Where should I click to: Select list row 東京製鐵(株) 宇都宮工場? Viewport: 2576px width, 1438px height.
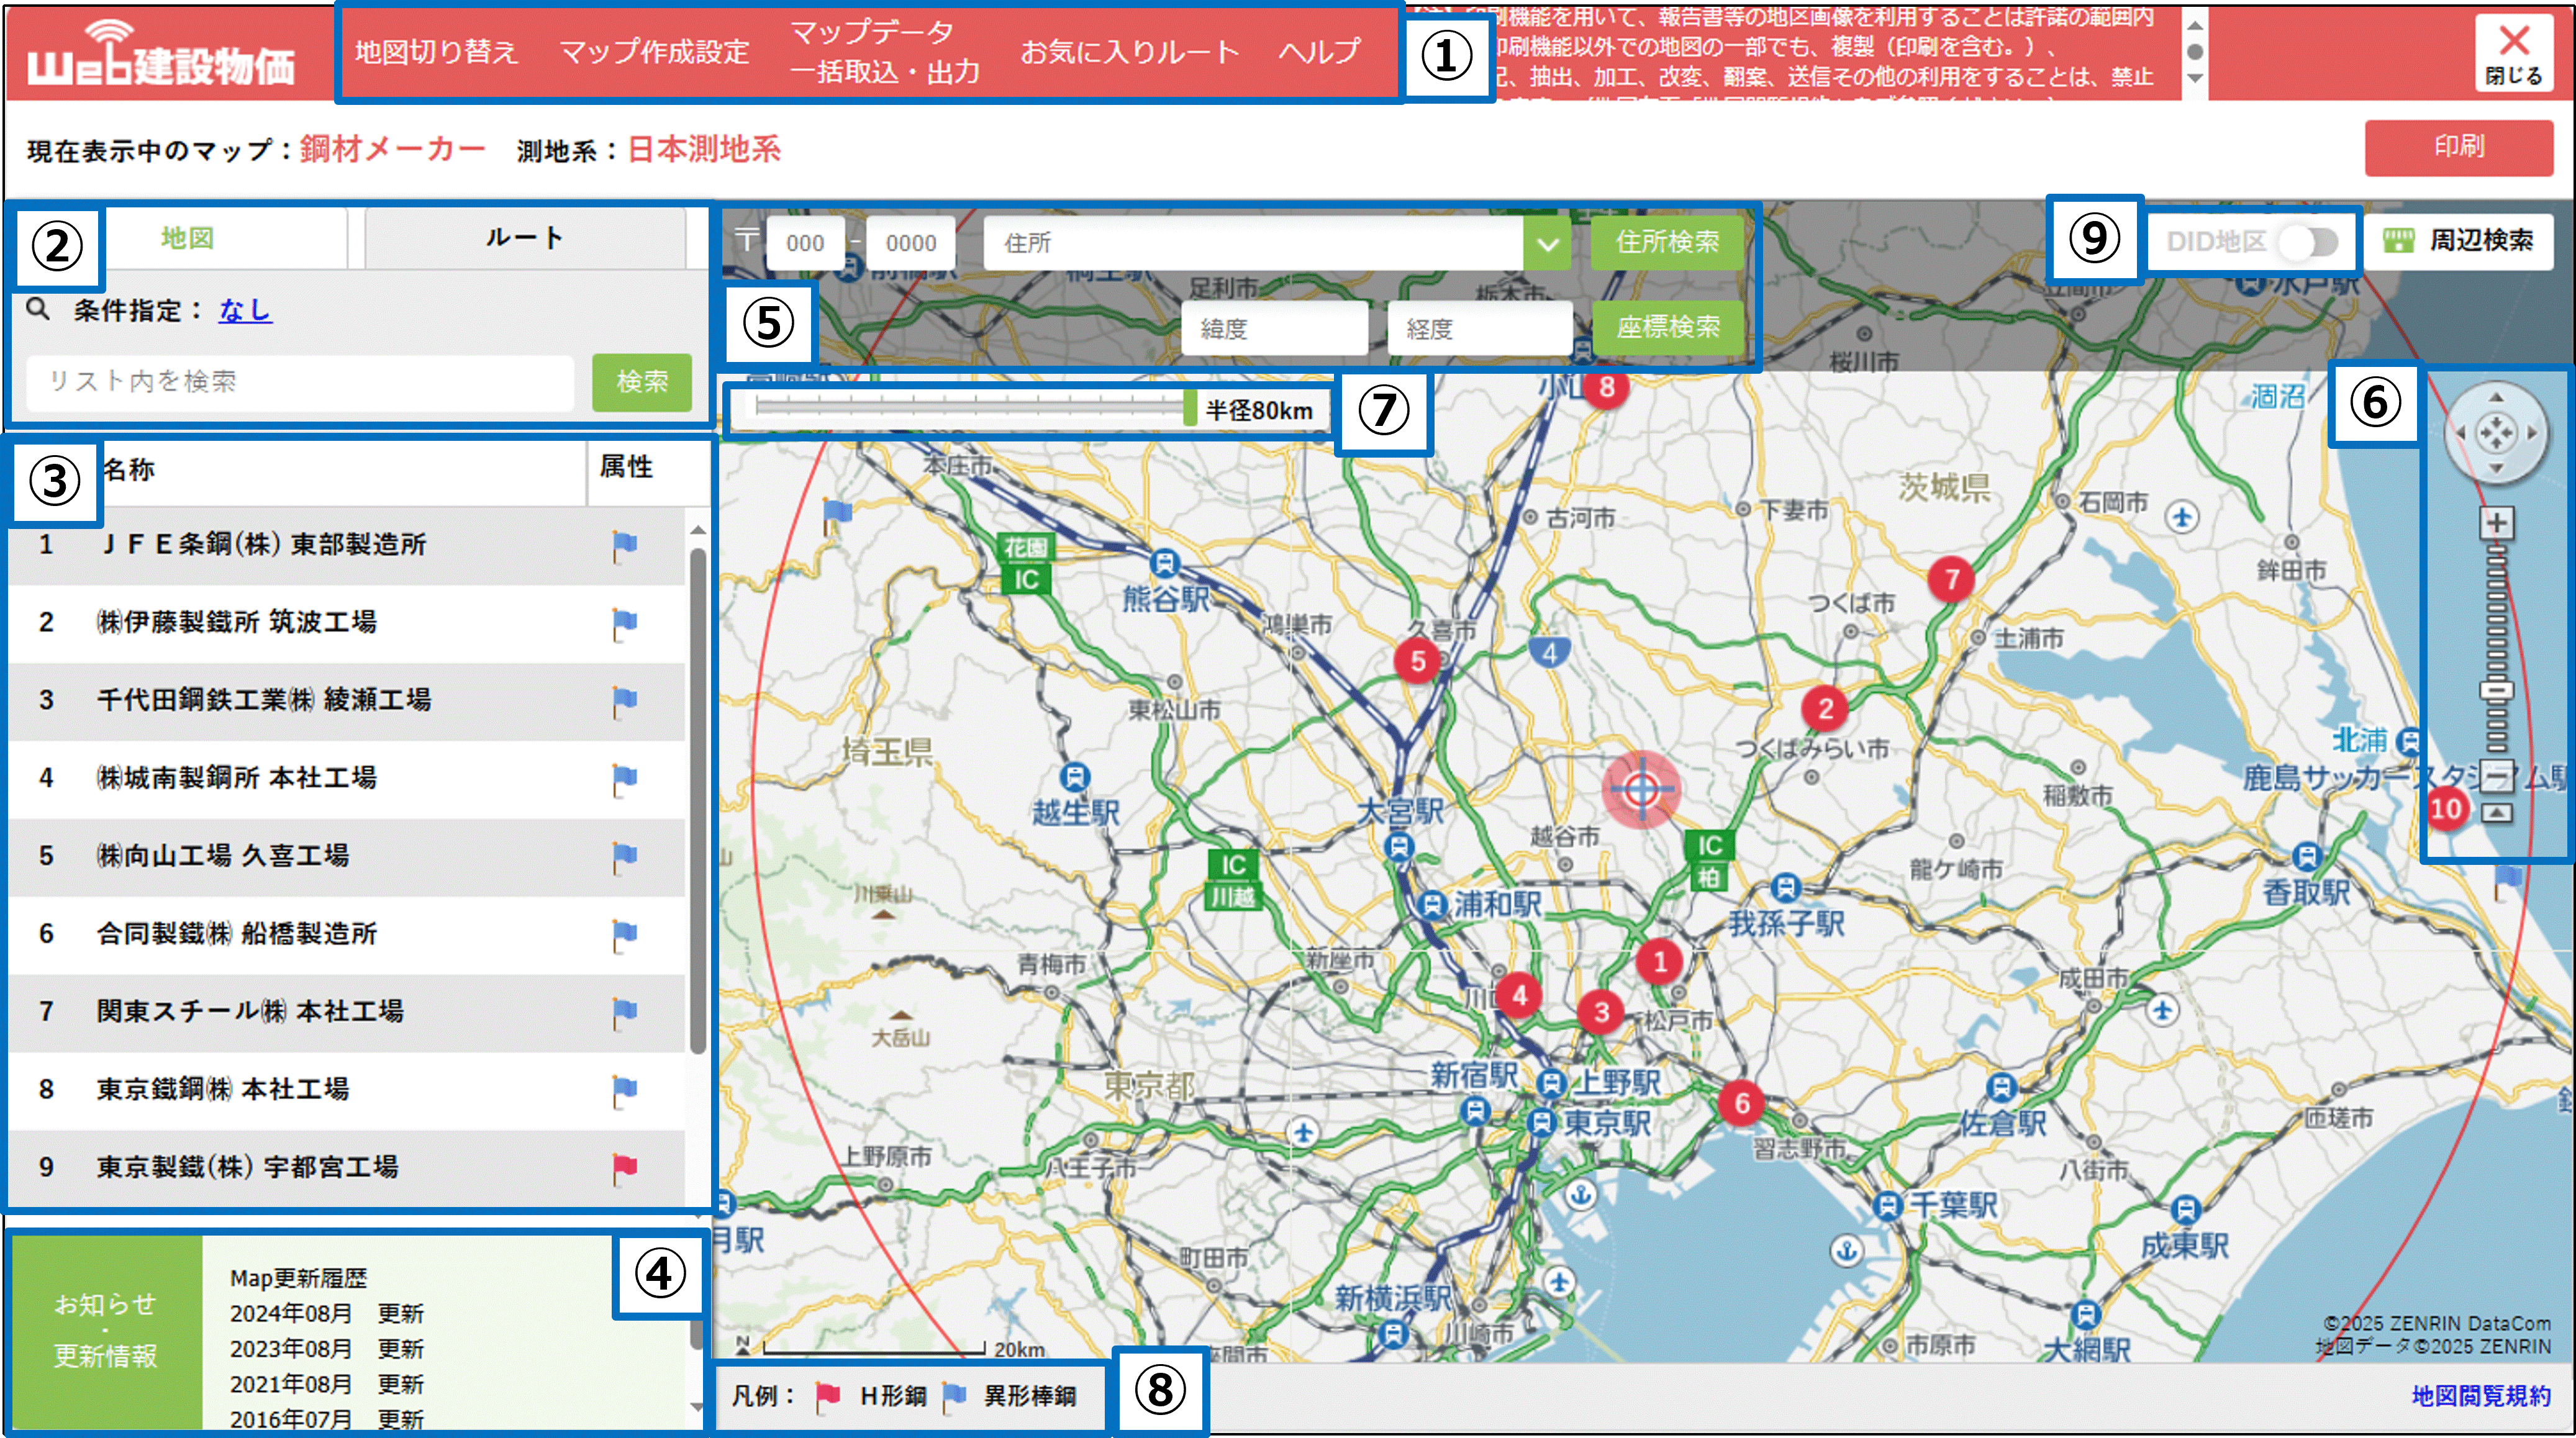(x=346, y=1168)
